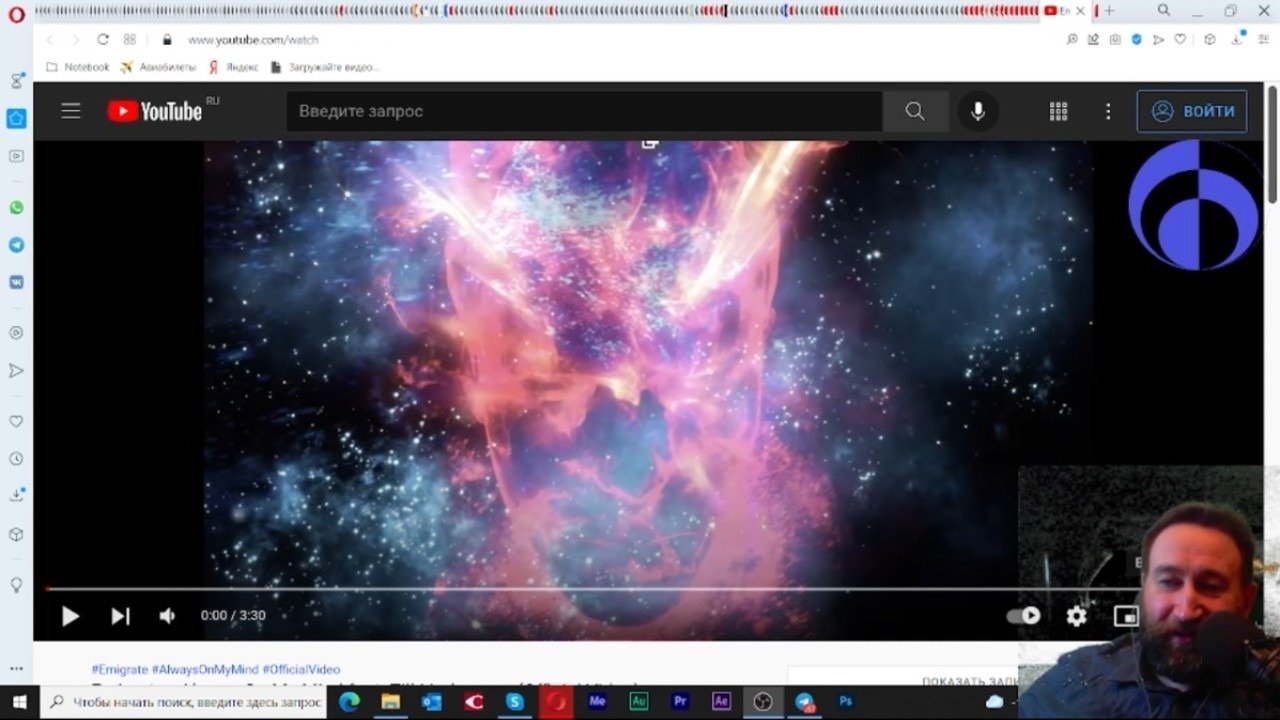Open a new tab with plus button
The width and height of the screenshot is (1280, 720).
[1109, 11]
